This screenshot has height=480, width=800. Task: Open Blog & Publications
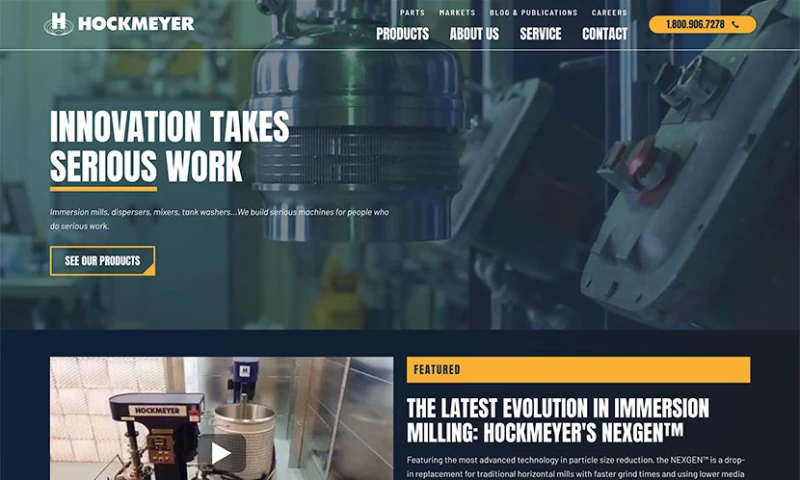click(x=533, y=13)
